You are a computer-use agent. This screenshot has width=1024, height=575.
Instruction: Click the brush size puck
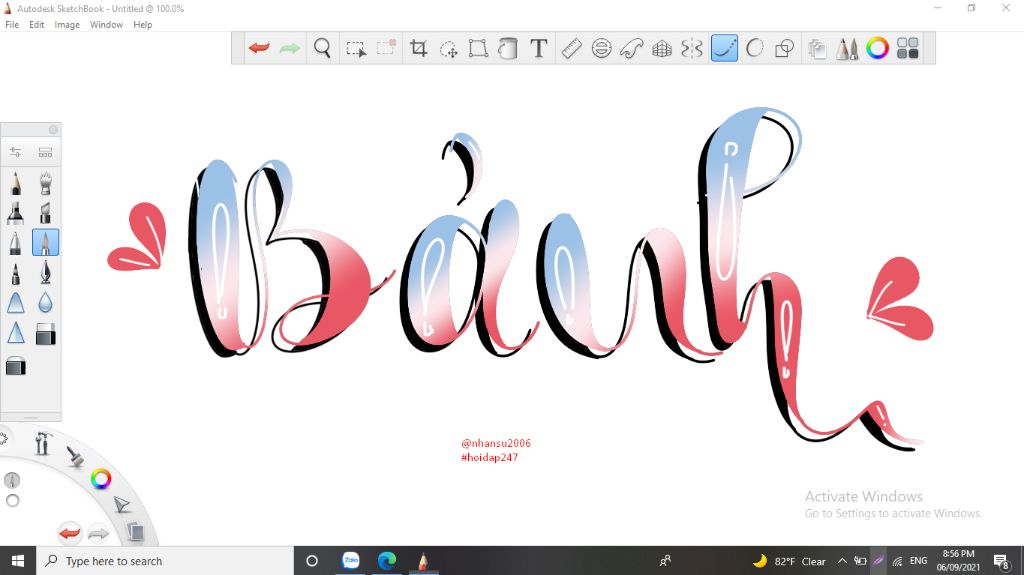coord(12,480)
